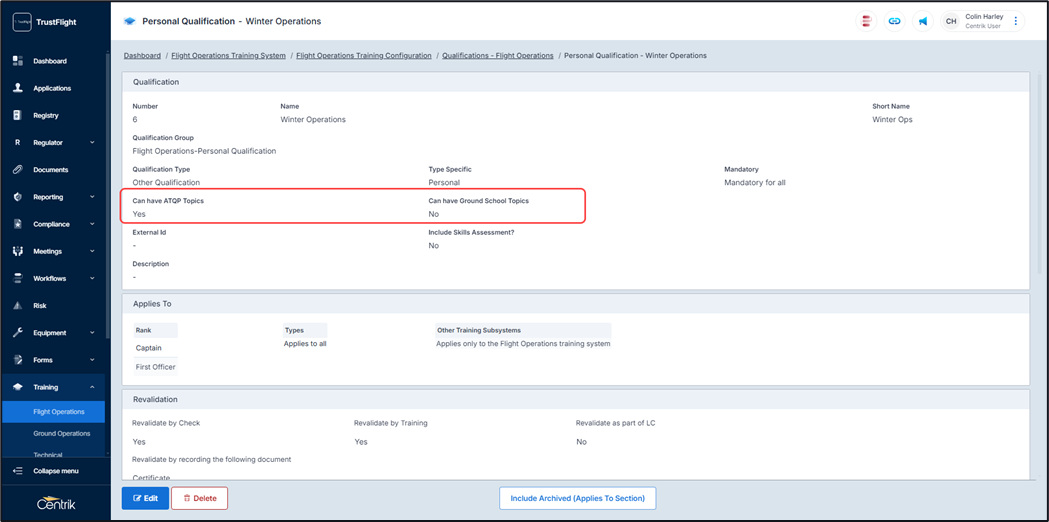
Task: Select Ground Operations in Training submenu
Action: click(x=61, y=434)
